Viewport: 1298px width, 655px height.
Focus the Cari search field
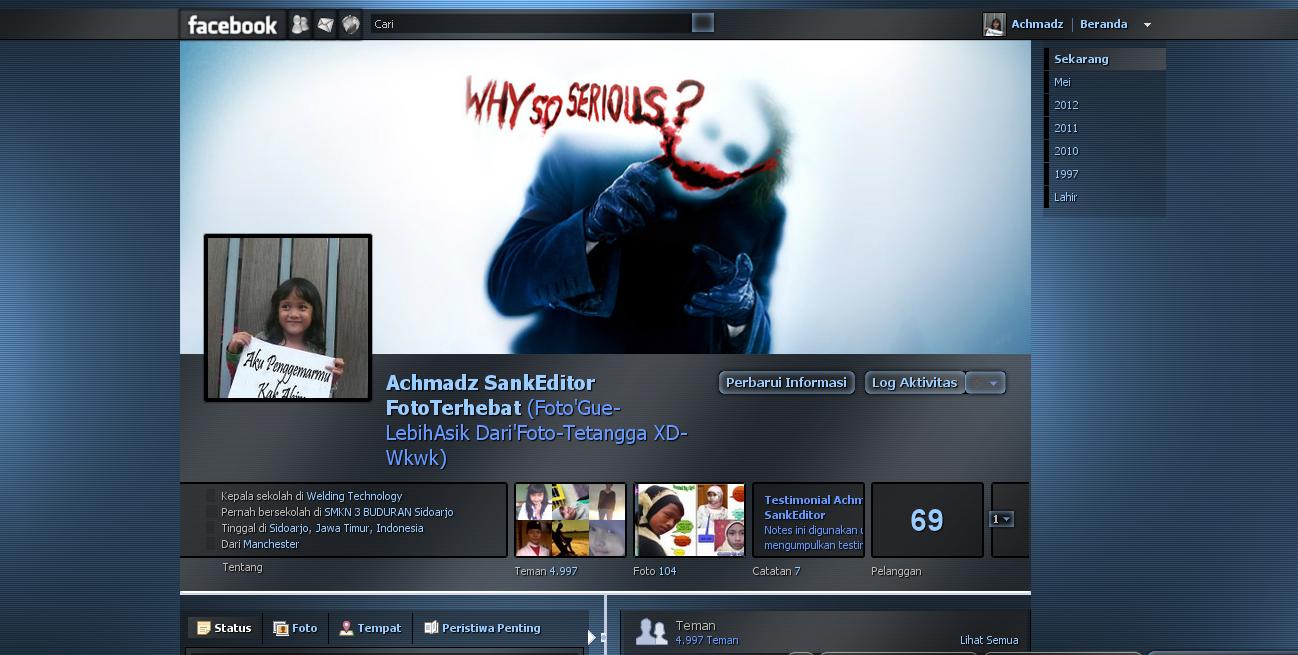[531, 23]
